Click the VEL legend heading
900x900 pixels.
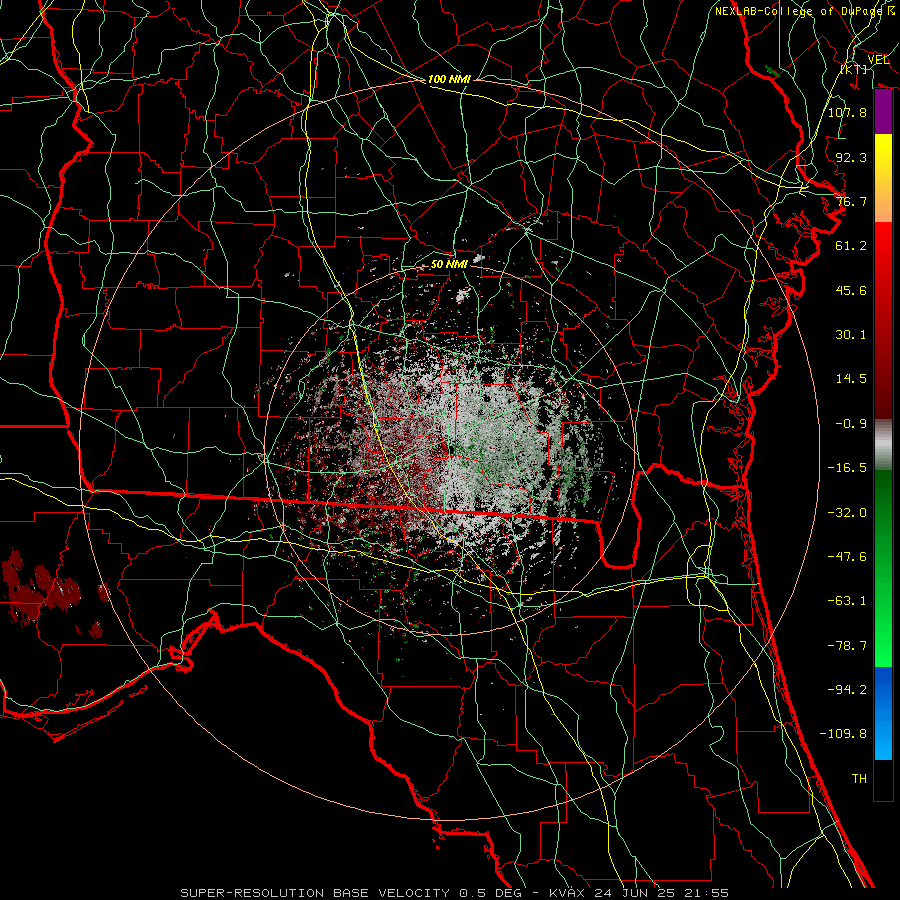pos(878,59)
